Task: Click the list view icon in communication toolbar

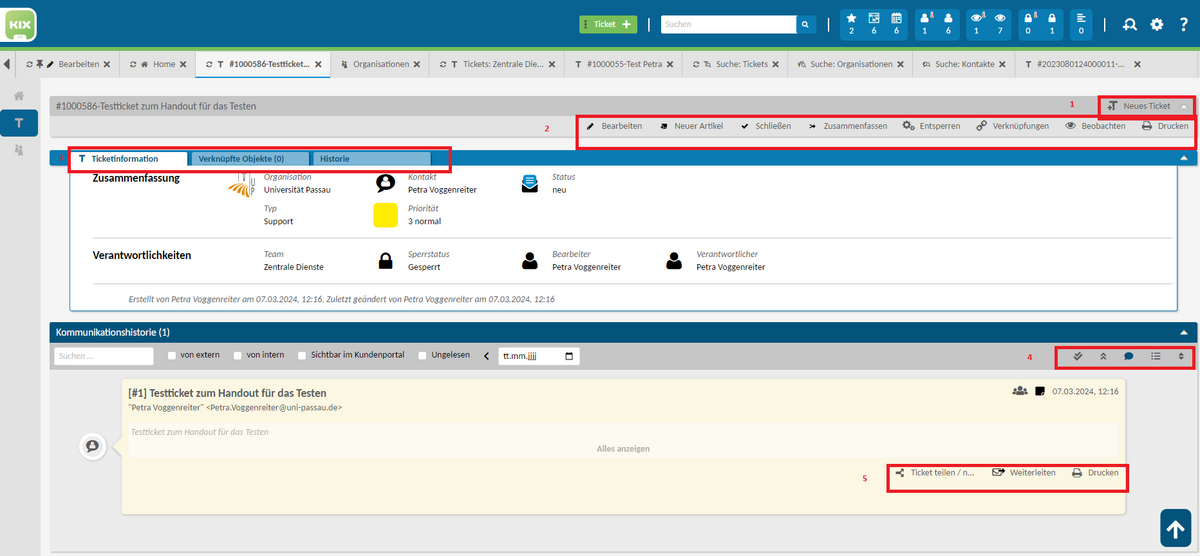Action: (1155, 355)
